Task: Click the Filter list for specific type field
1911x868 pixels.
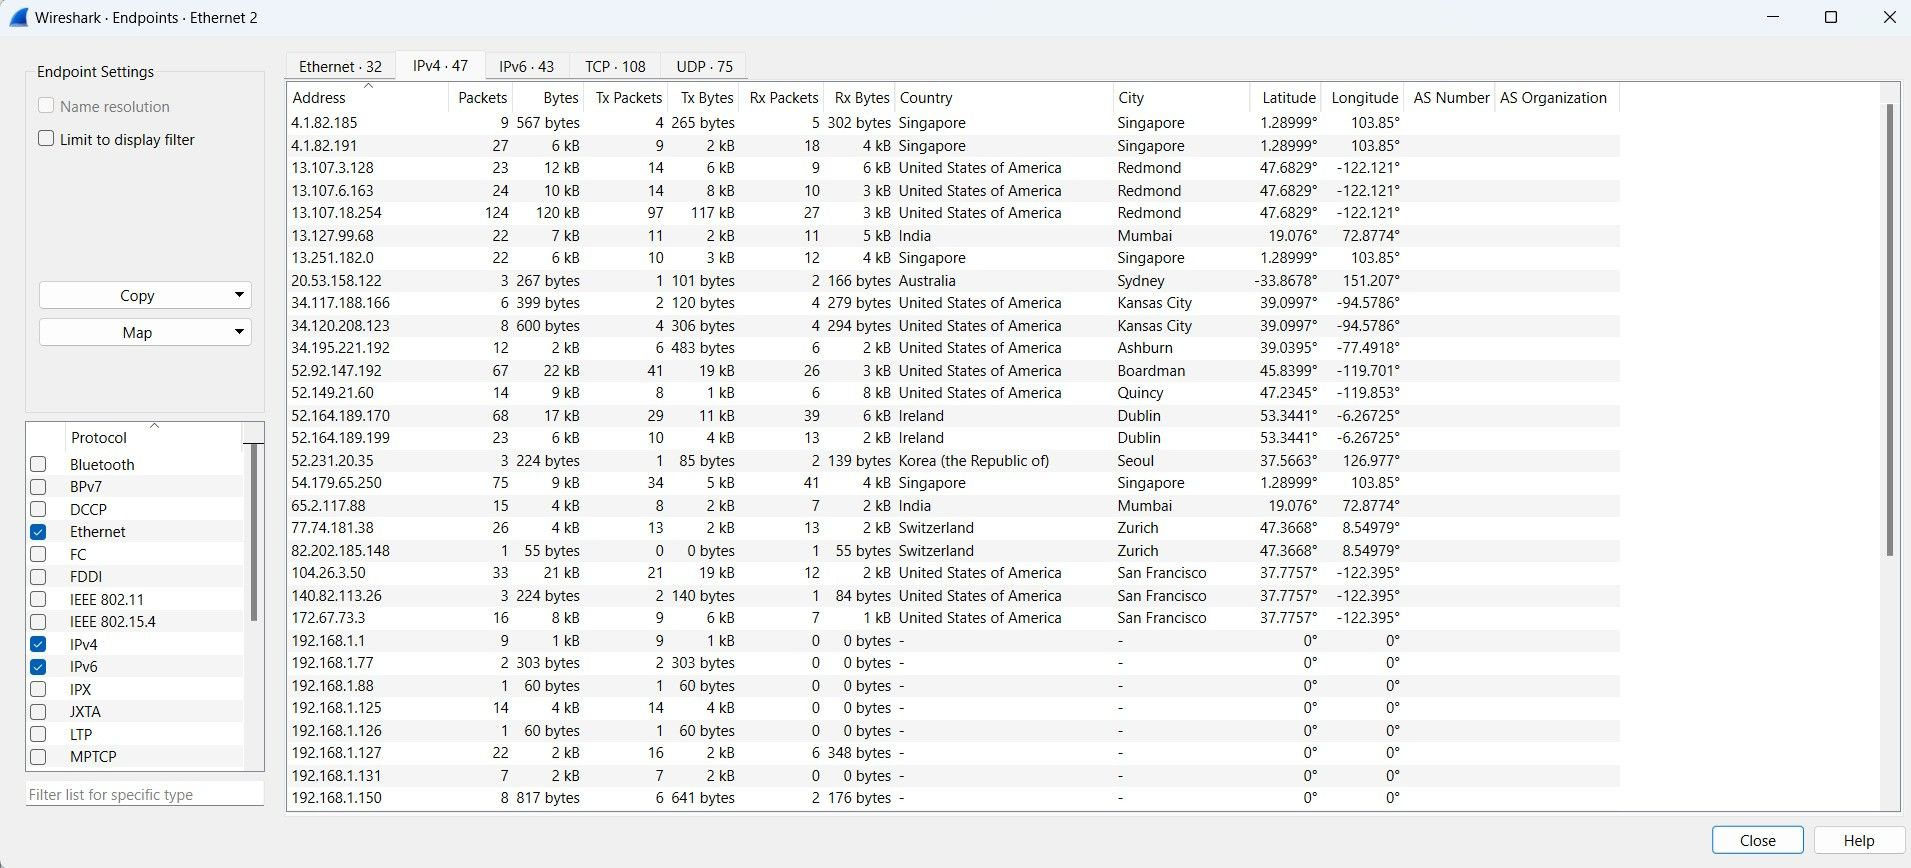Action: [145, 794]
